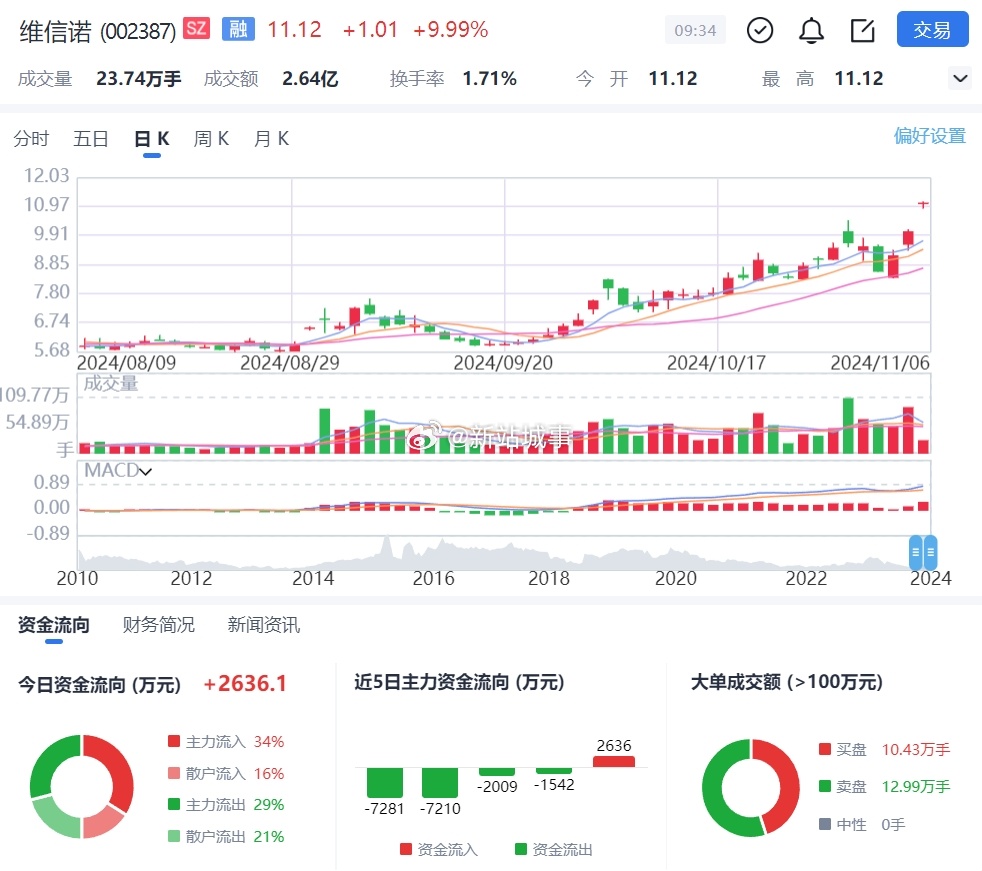Click the 12.99万手 sell volume value
Image resolution: width=982 pixels, height=871 pixels.
(x=916, y=786)
